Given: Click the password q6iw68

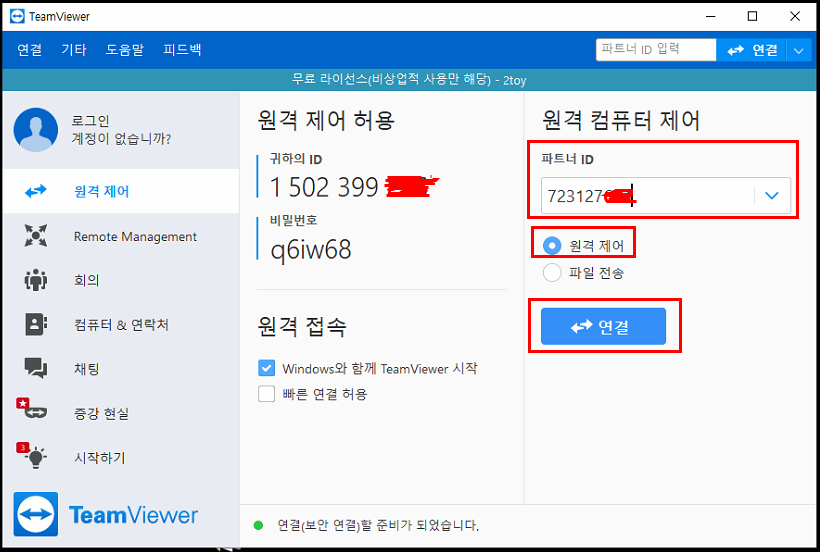Looking at the screenshot, I should click(x=311, y=250).
